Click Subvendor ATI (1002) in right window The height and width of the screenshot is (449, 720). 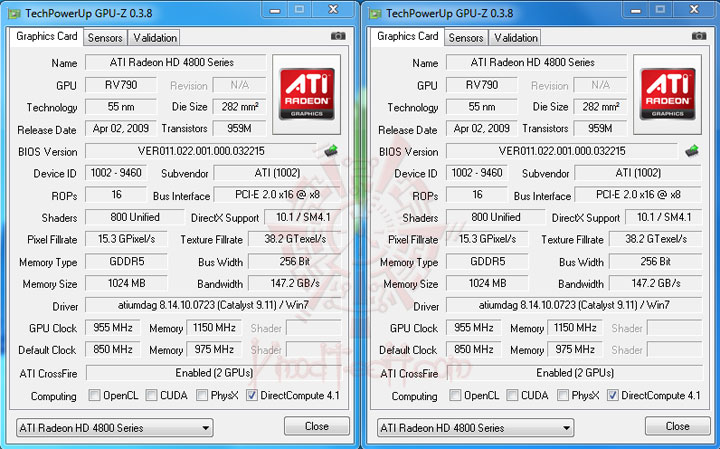[638, 173]
